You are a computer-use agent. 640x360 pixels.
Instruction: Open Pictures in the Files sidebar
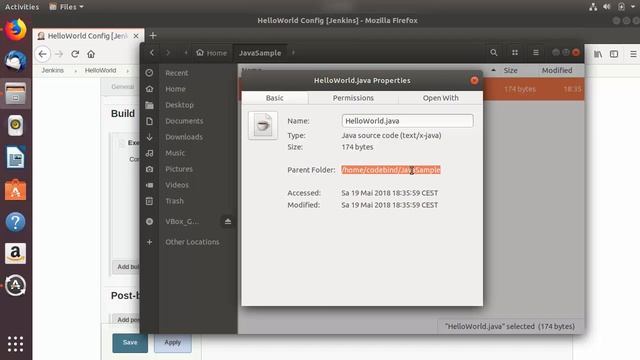point(179,169)
